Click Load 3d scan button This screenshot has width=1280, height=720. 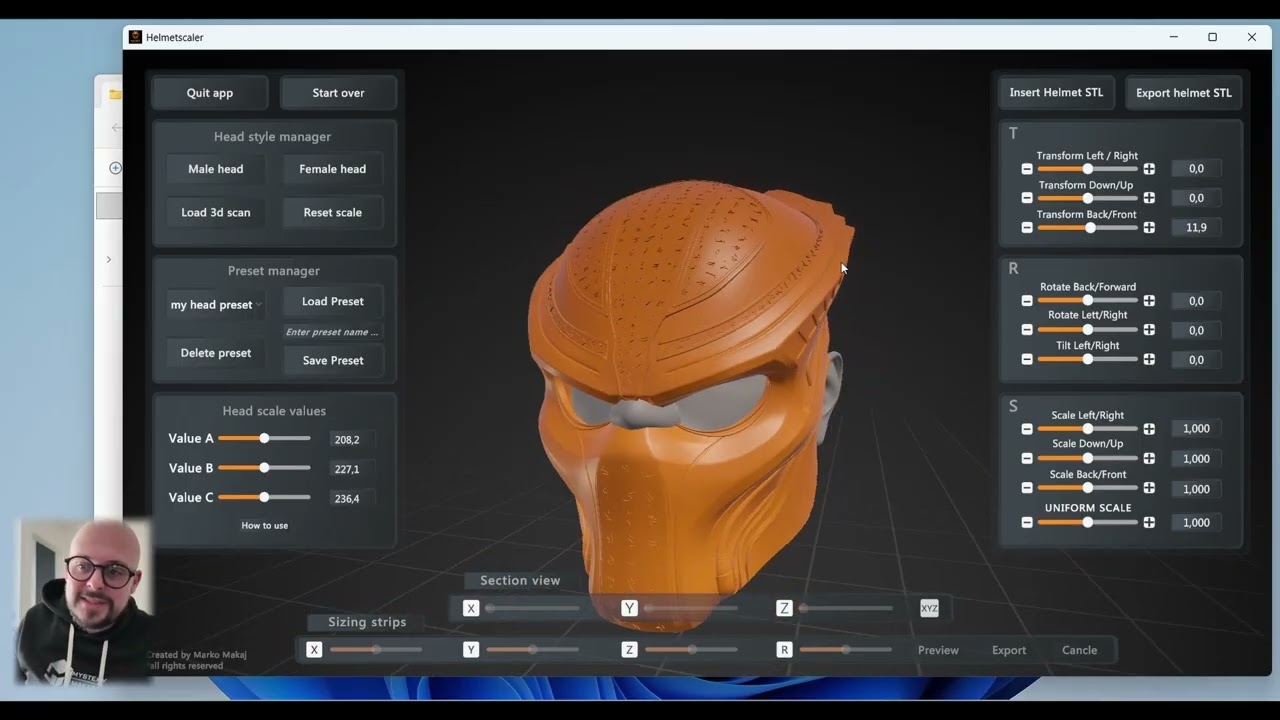click(216, 212)
